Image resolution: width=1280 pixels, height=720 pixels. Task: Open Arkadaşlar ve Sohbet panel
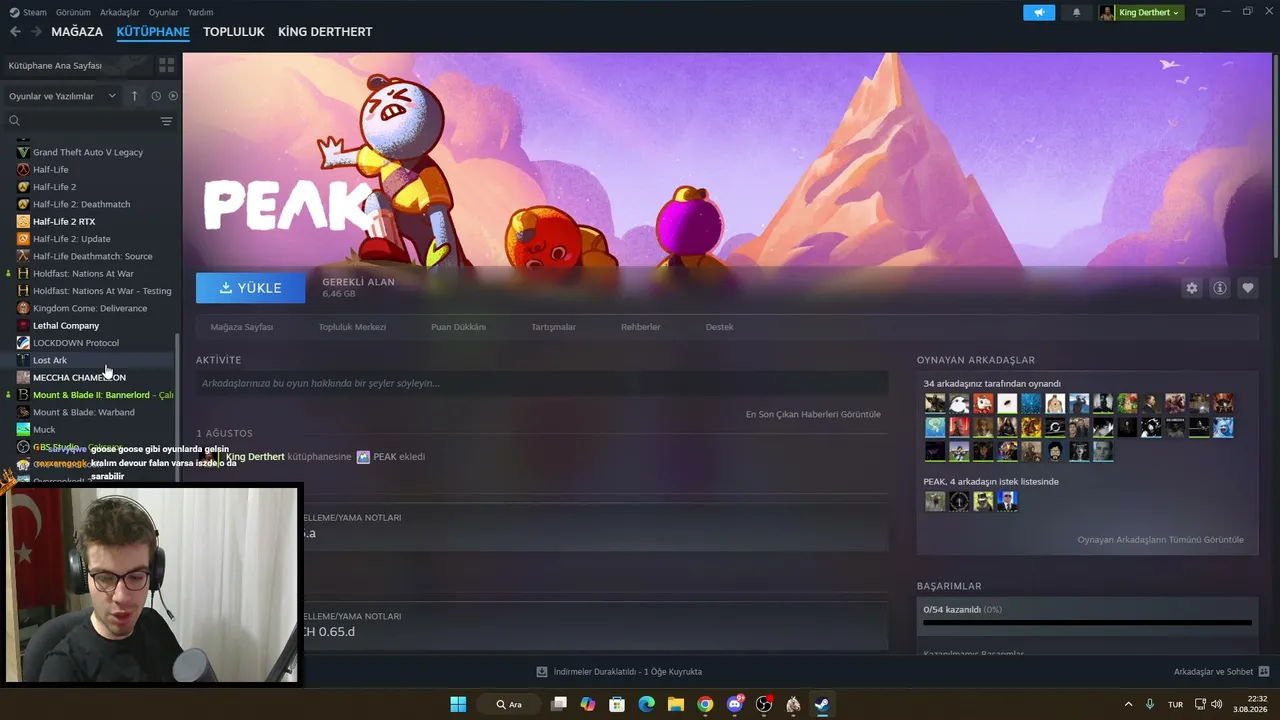click(x=1221, y=672)
